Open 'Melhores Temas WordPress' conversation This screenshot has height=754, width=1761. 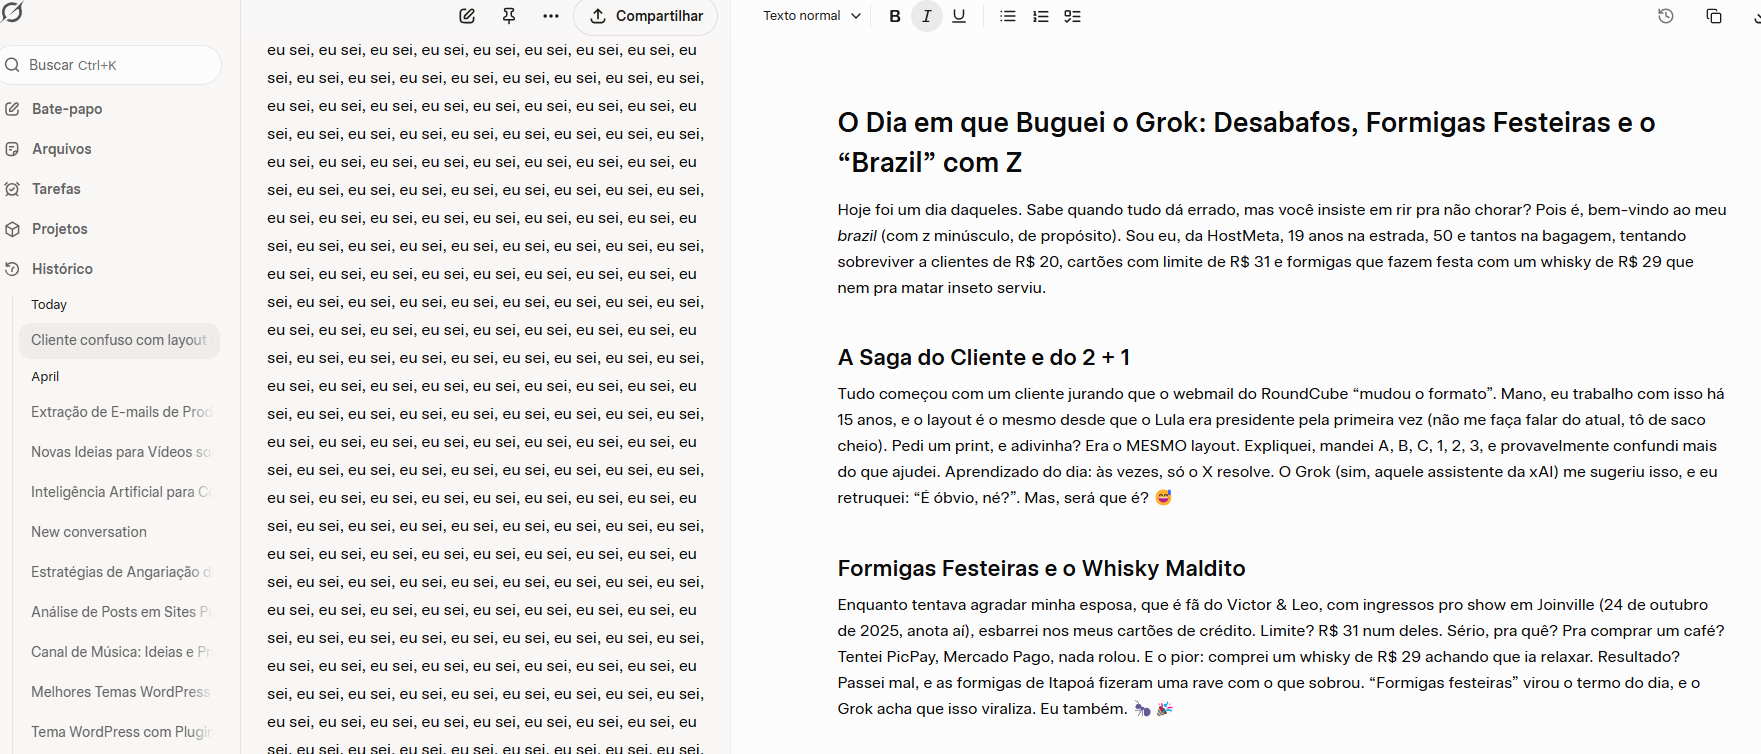(121, 692)
